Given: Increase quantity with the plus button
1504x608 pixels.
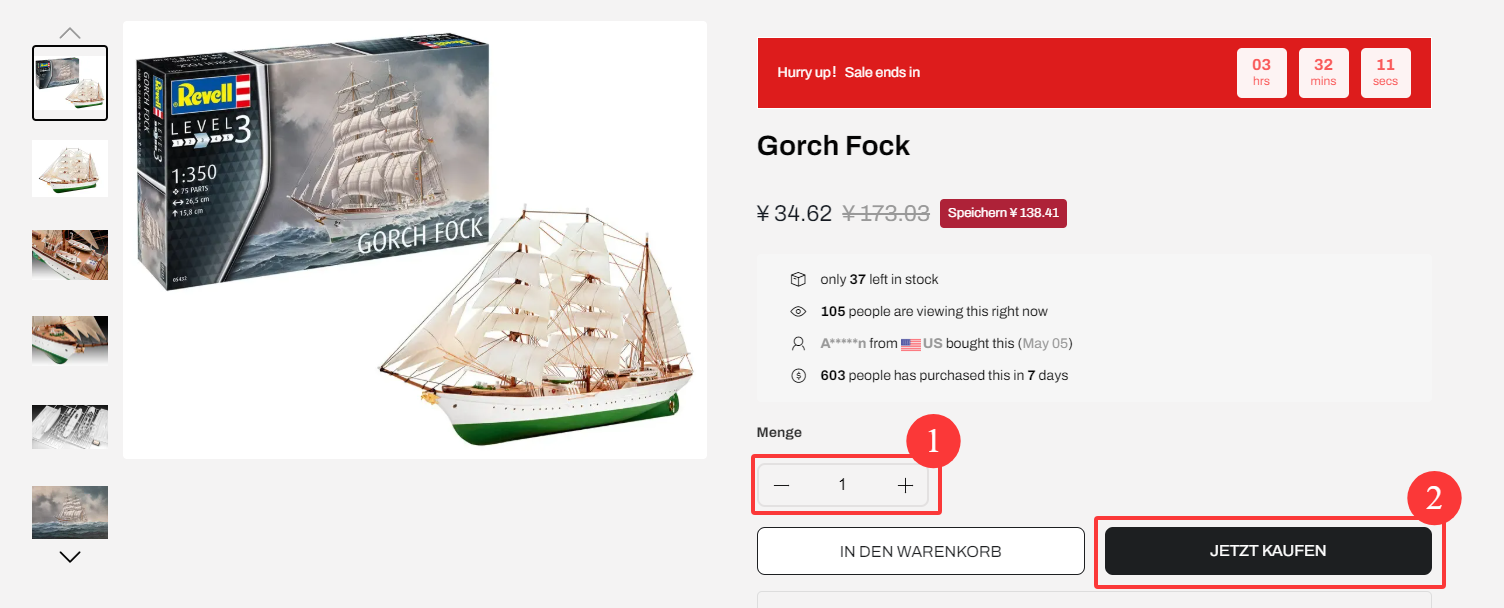Looking at the screenshot, I should [905, 486].
